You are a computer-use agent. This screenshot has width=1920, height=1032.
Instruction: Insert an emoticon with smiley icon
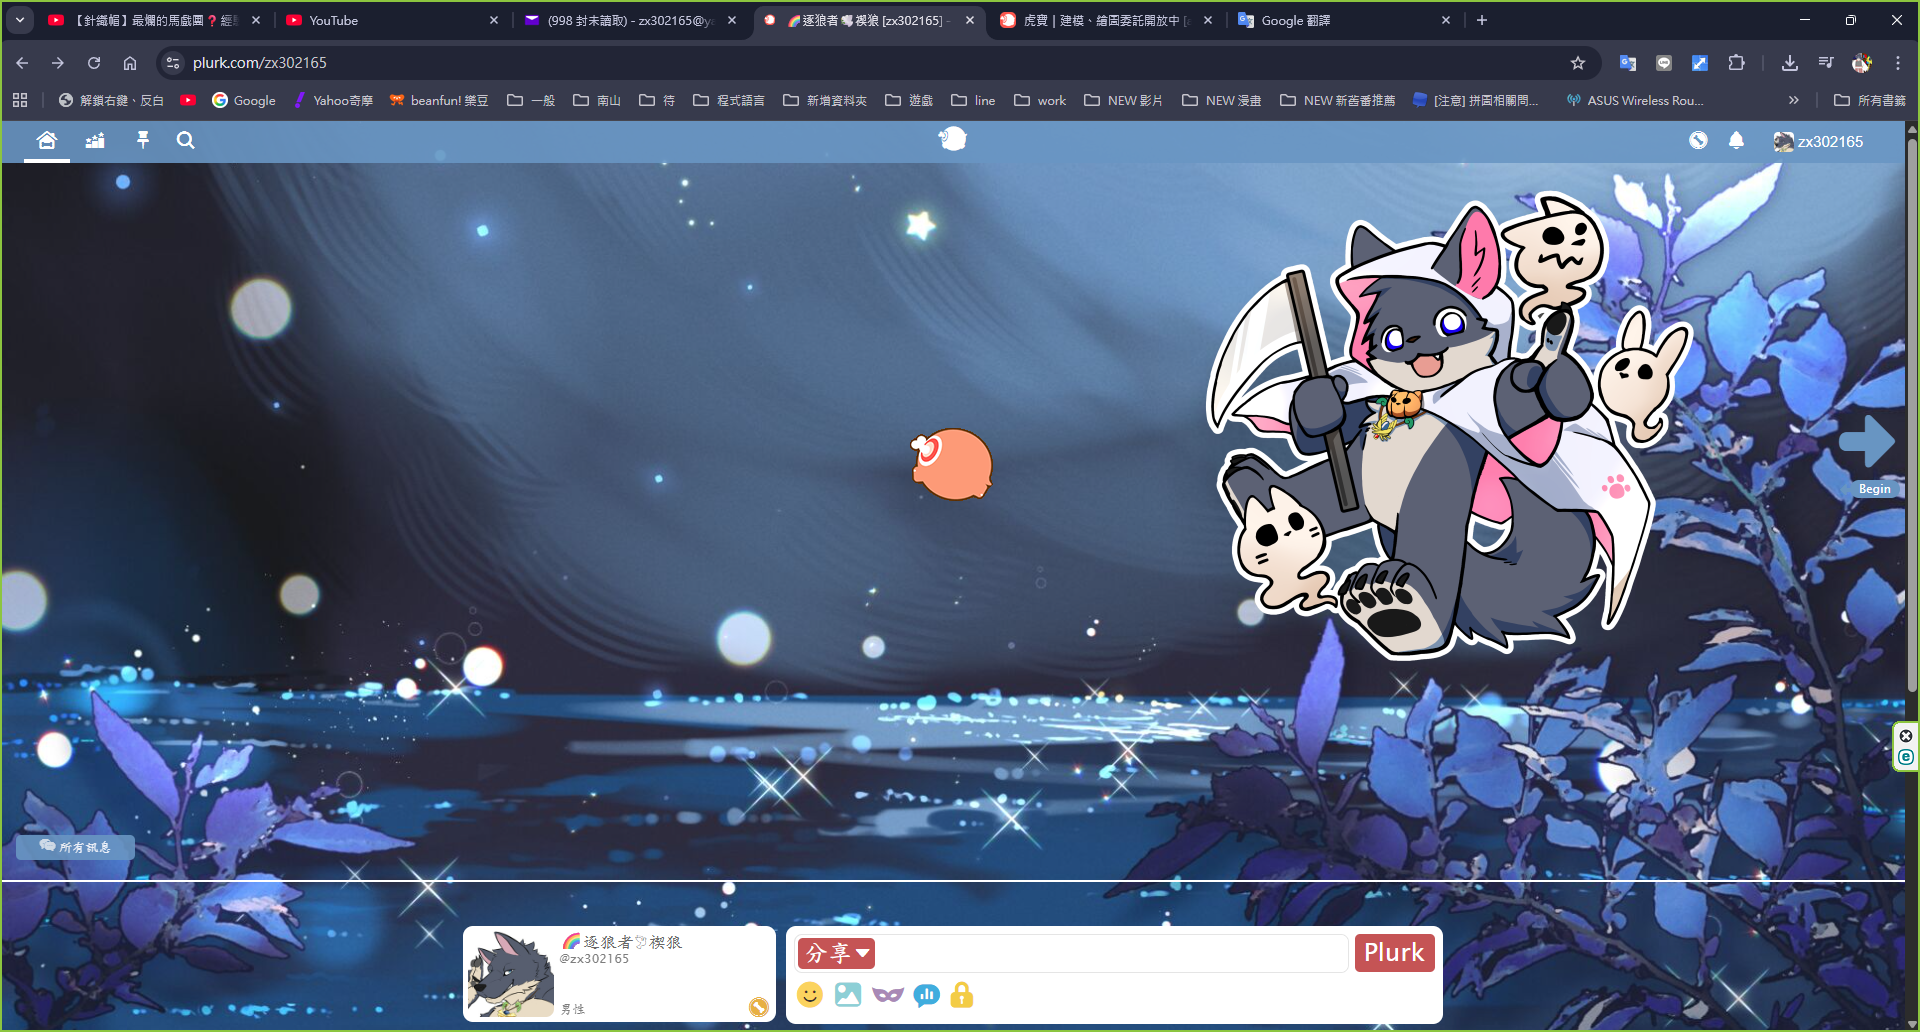(x=810, y=995)
